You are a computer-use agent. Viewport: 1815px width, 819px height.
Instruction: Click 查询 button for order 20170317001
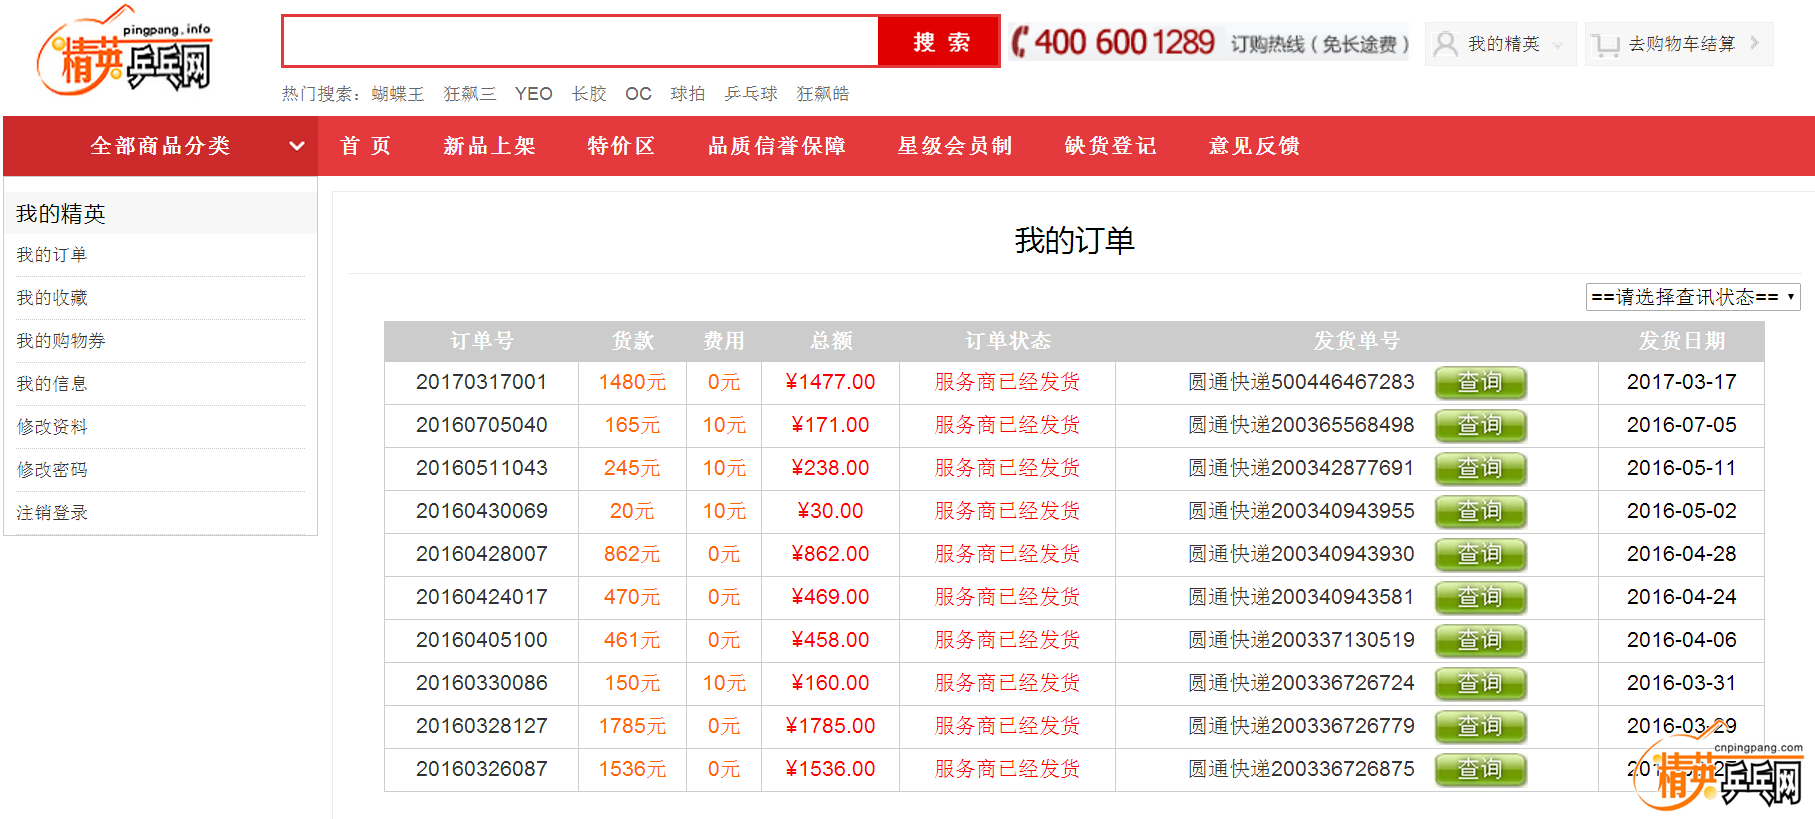[1480, 382]
